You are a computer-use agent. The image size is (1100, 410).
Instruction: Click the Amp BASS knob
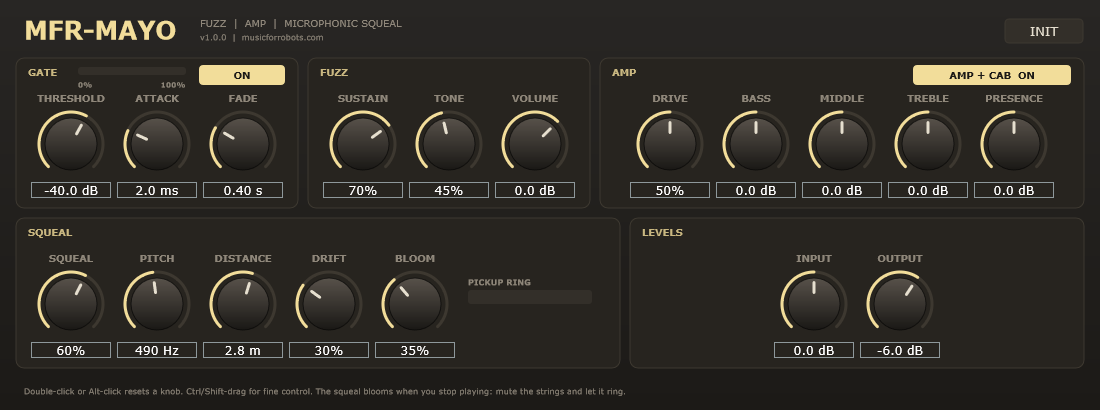click(x=756, y=143)
